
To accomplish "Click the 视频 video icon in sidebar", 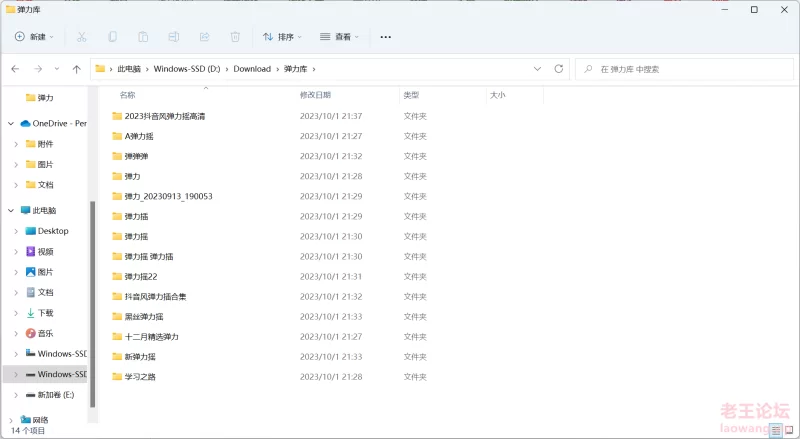I will click(x=31, y=252).
